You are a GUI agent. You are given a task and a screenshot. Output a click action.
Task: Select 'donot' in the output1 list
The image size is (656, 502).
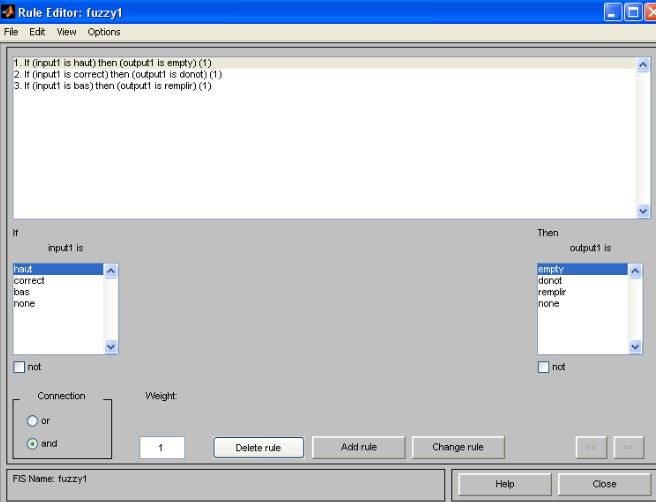pyautogui.click(x=550, y=281)
